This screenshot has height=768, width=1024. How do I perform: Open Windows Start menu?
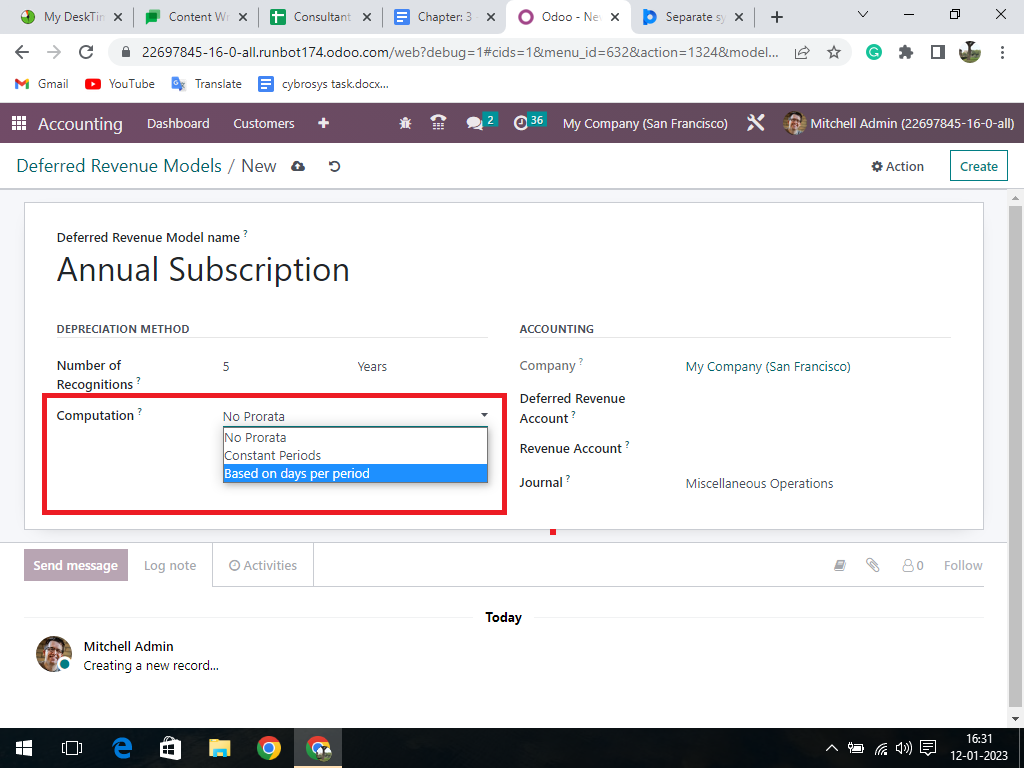click(x=24, y=748)
